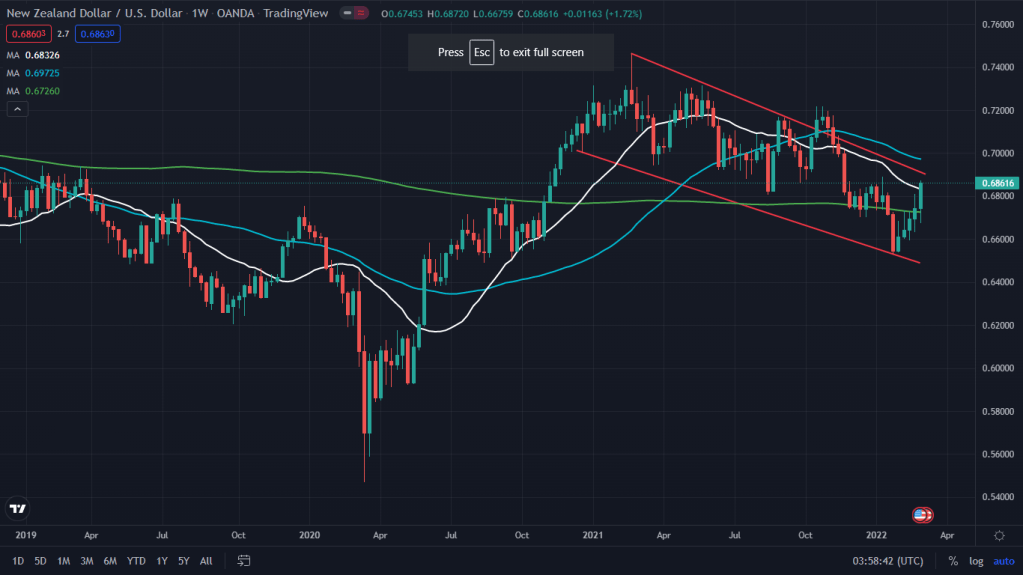
Task: Select the YTD time range
Action: [137, 561]
